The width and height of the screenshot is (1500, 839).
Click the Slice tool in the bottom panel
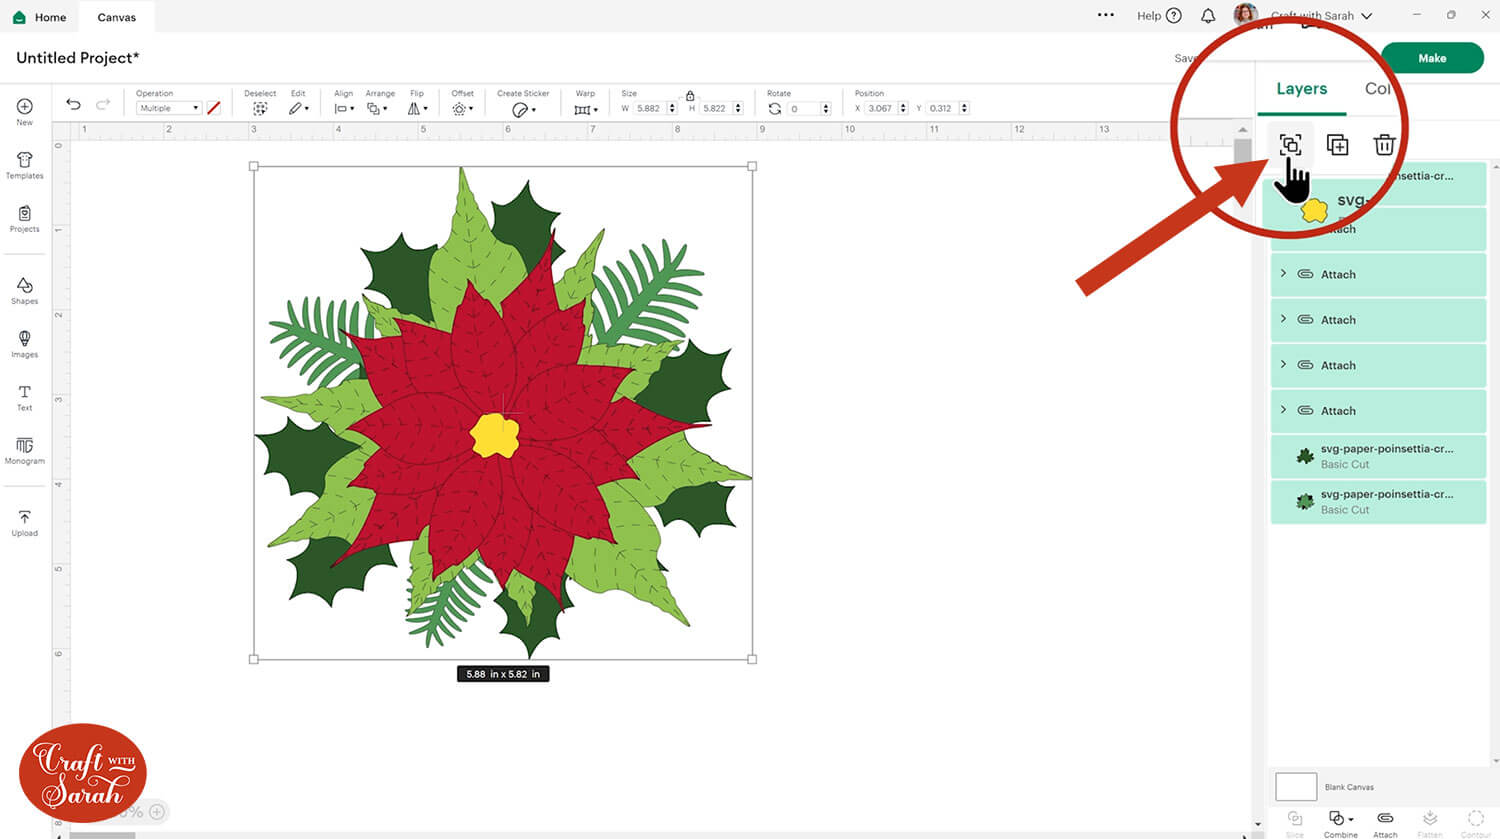(x=1295, y=822)
